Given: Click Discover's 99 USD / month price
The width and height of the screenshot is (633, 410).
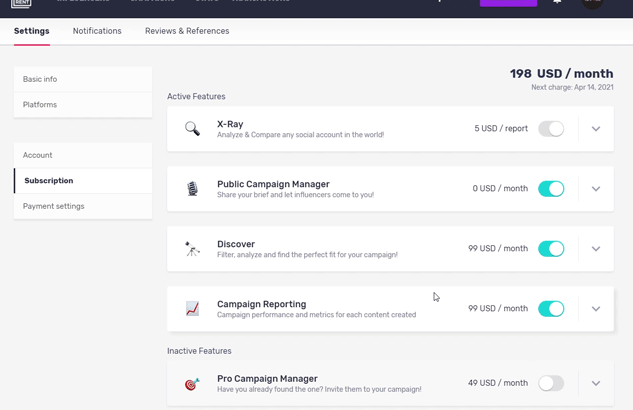Looking at the screenshot, I should click(498, 248).
